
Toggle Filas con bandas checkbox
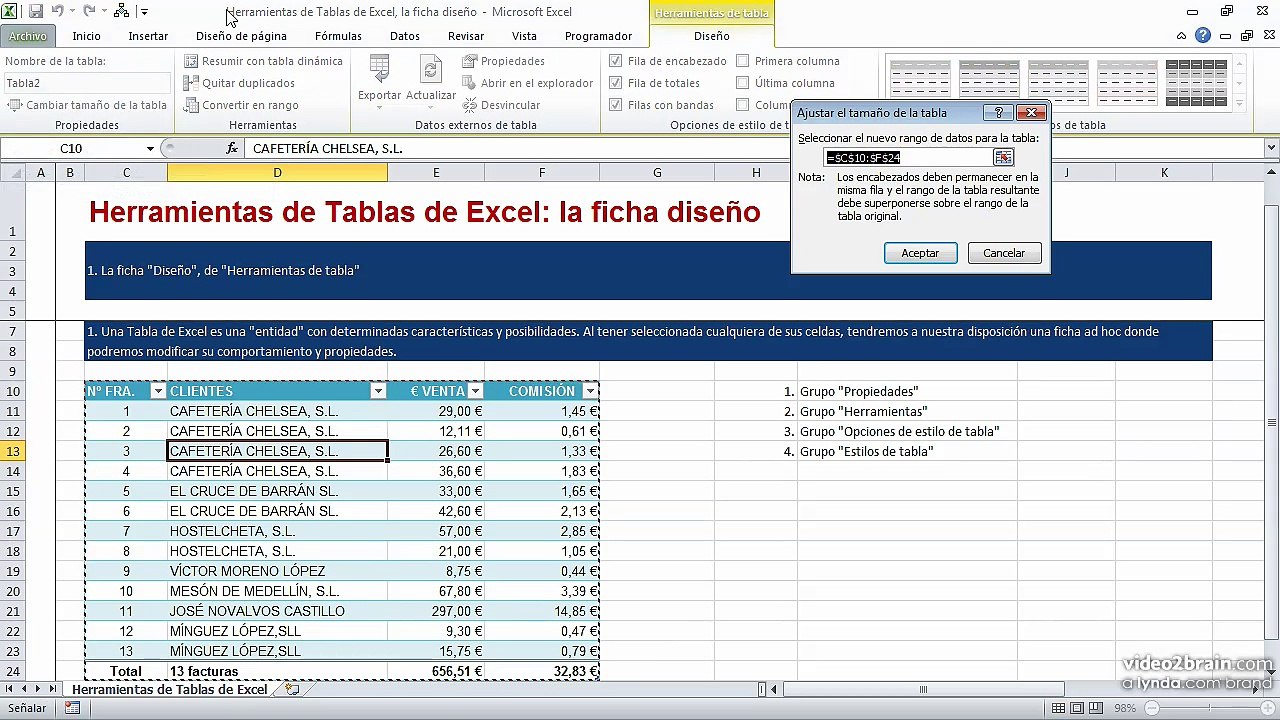tap(616, 105)
